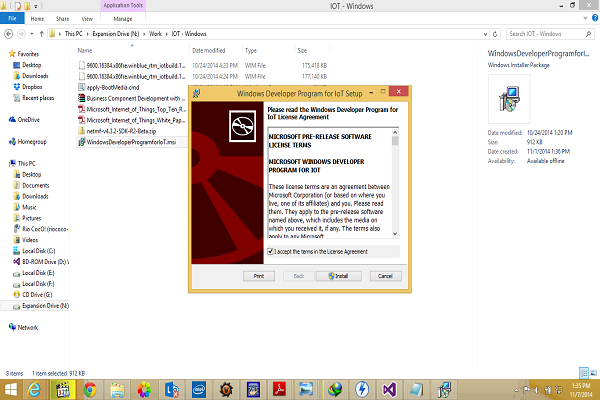Viewport: 600px width, 400px height.
Task: Tick the accept license terms checkbox
Action: [270, 251]
